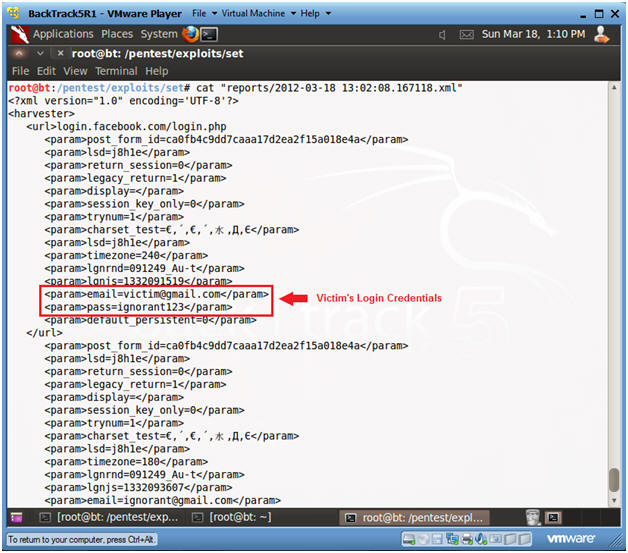Click VMware hard disk status icon

409,539
